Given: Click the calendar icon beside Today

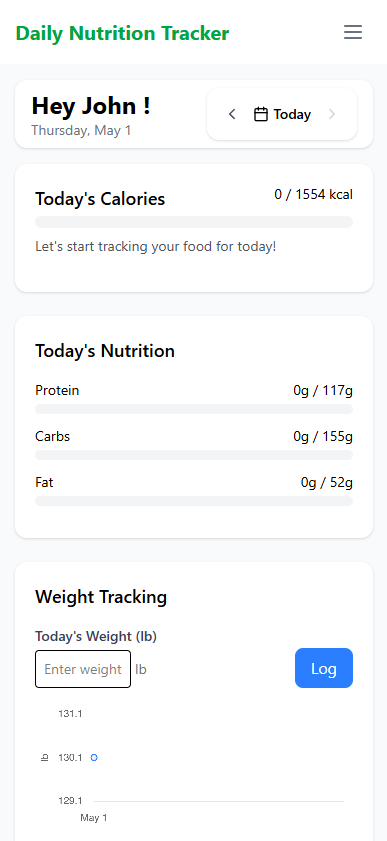Looking at the screenshot, I should 261,114.
